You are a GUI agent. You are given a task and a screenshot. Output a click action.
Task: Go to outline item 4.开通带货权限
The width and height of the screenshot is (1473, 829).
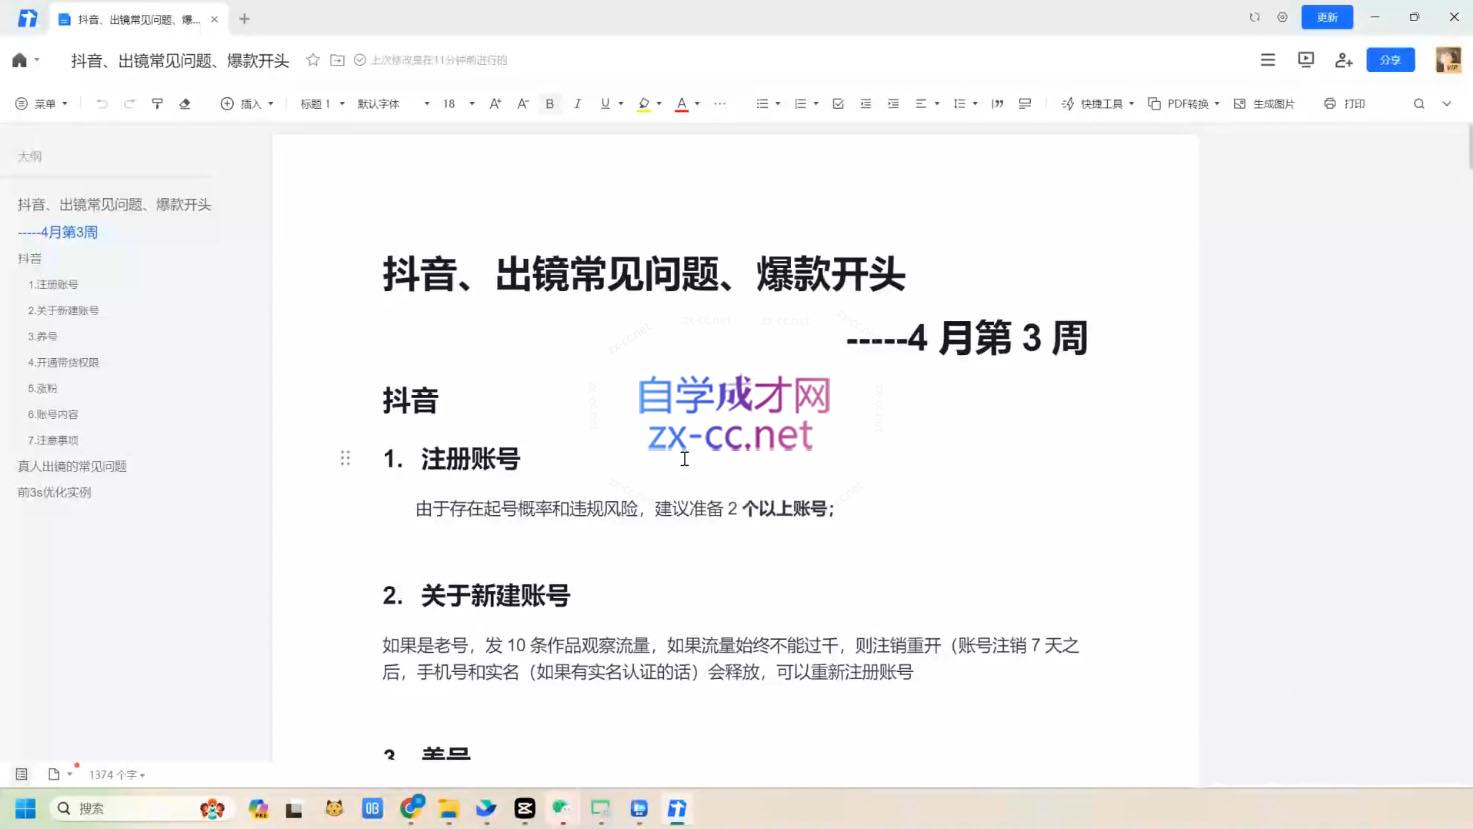[x=63, y=362]
